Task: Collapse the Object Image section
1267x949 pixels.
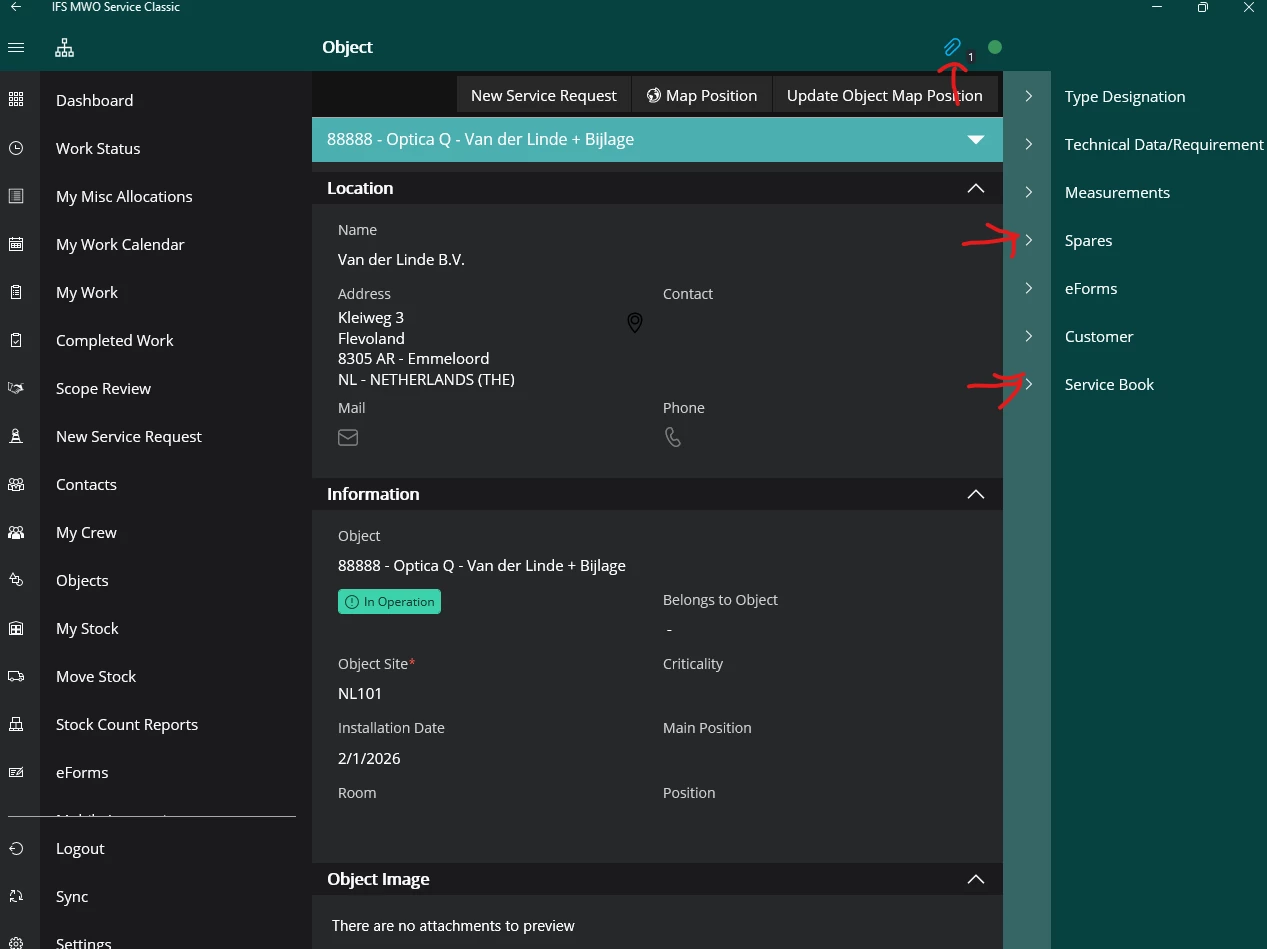Action: click(x=976, y=879)
